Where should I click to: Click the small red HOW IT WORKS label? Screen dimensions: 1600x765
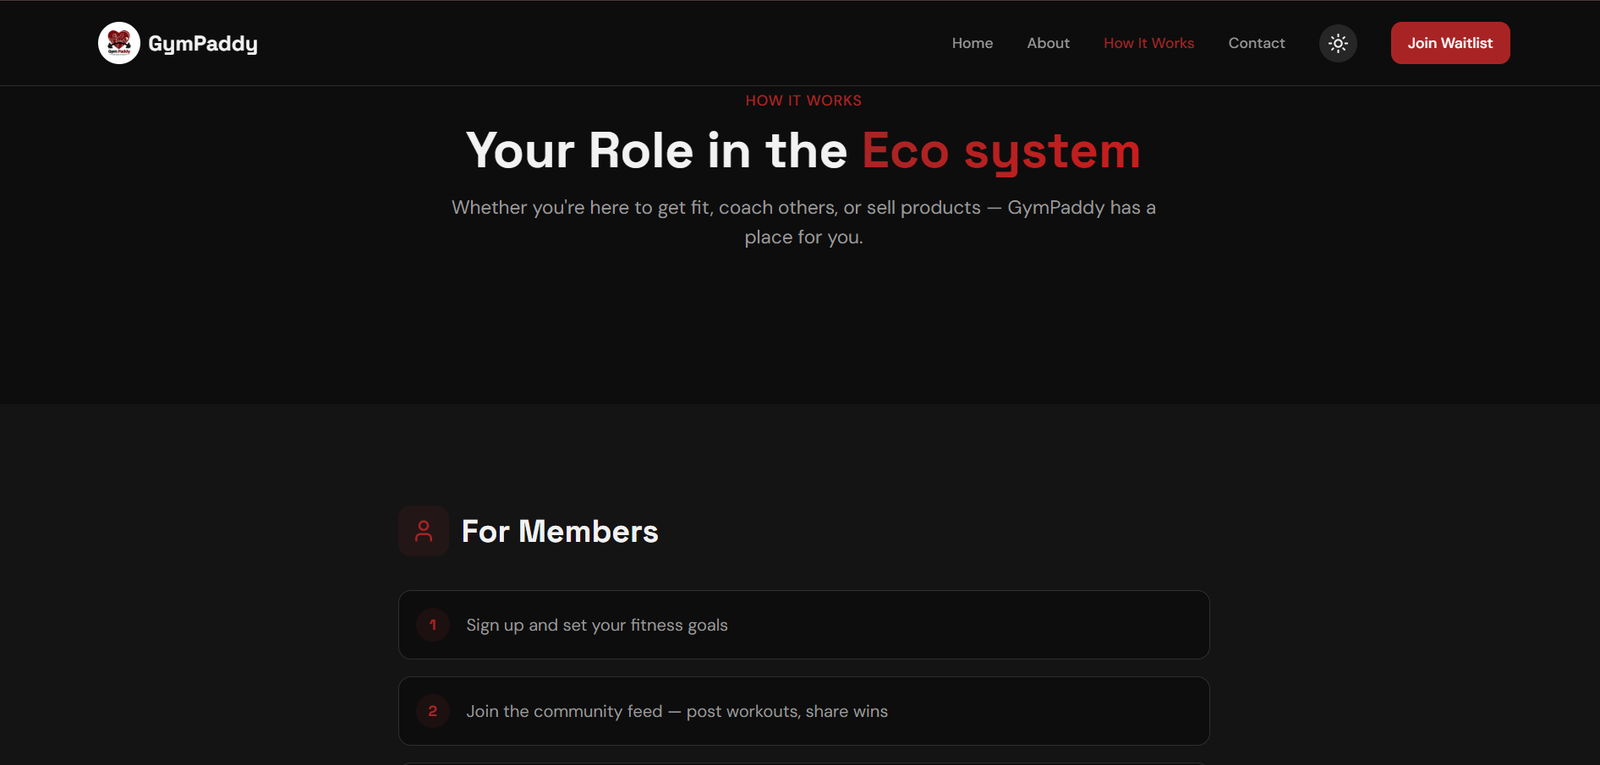[803, 101]
